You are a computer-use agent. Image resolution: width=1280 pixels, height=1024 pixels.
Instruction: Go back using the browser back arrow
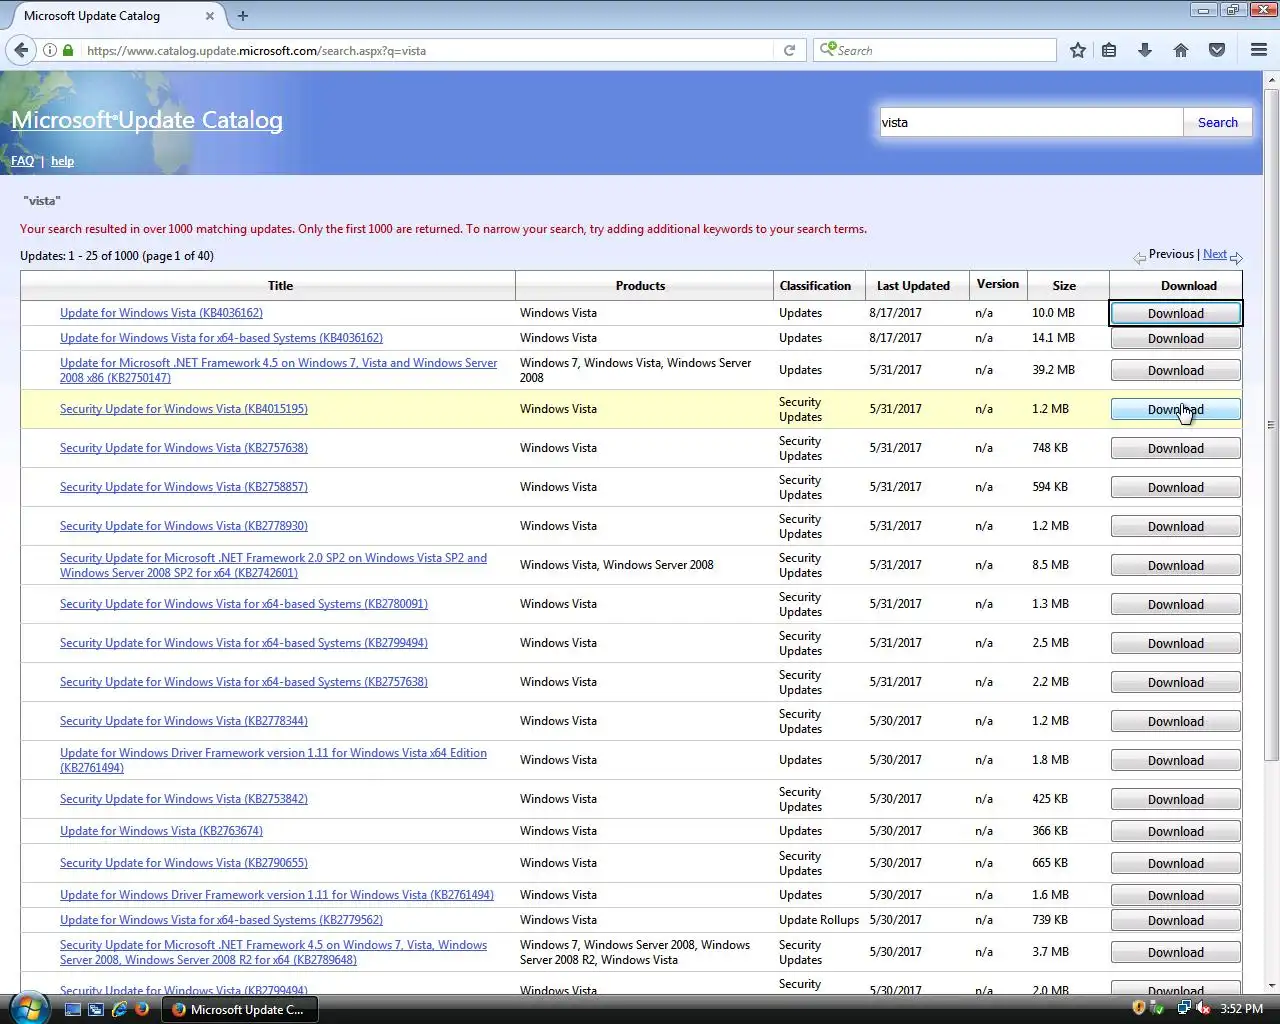coord(22,50)
